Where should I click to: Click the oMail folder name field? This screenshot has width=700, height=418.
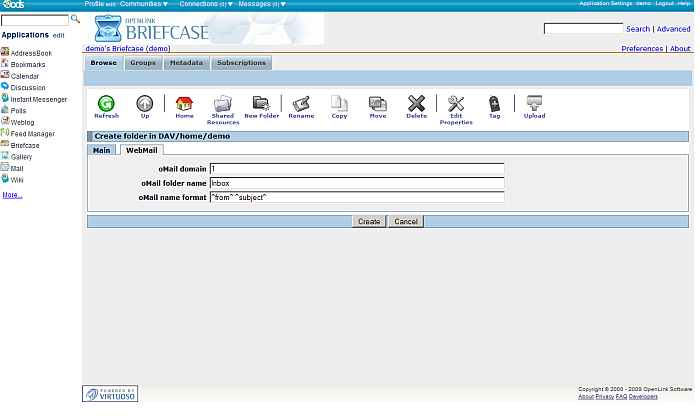tap(356, 183)
